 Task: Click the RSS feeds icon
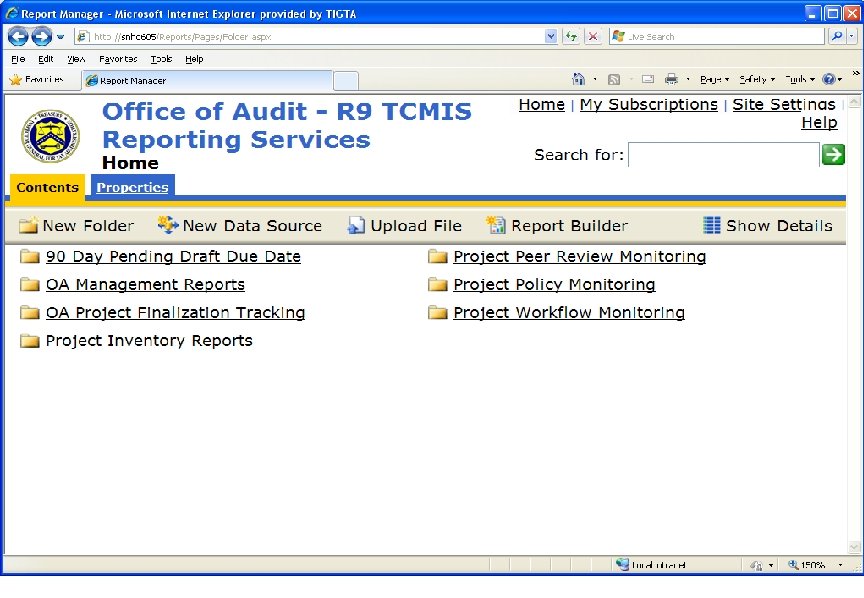click(614, 79)
